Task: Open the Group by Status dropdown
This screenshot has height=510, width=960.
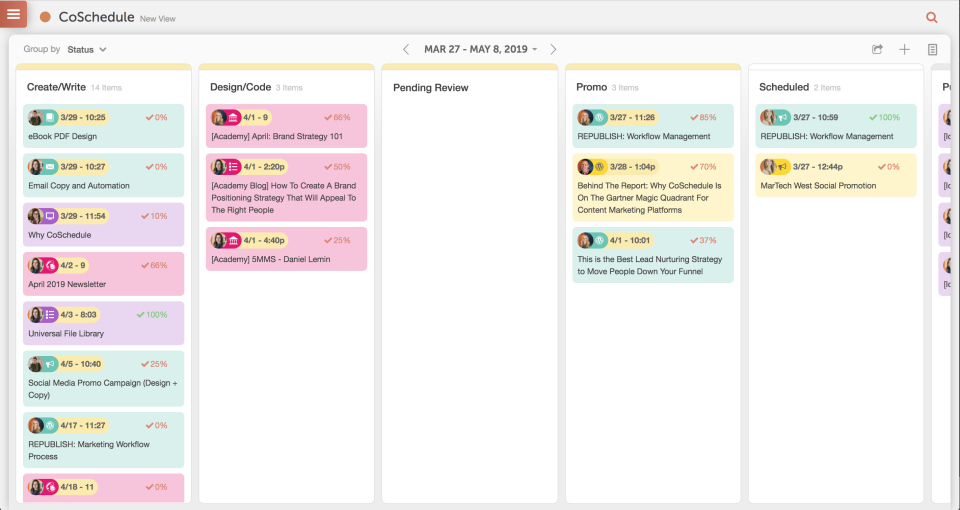Action: tap(86, 50)
